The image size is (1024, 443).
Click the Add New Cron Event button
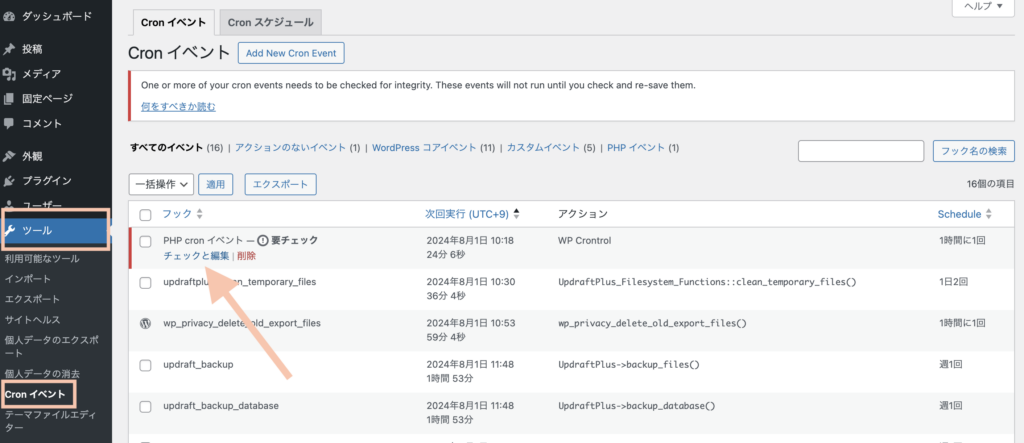point(291,54)
